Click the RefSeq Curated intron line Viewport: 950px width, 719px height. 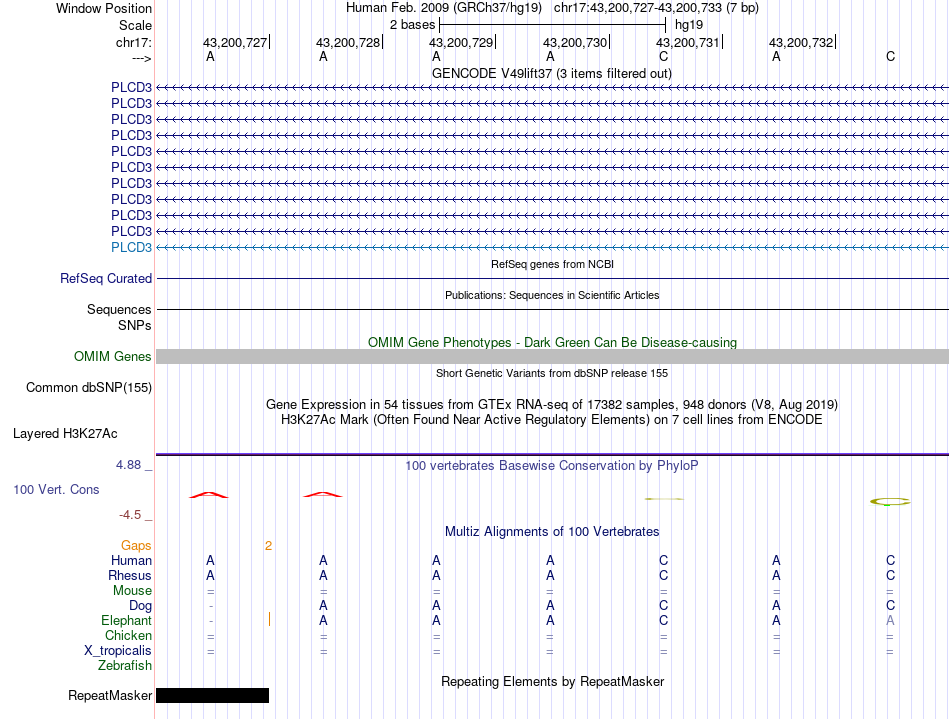pyautogui.click(x=552, y=279)
